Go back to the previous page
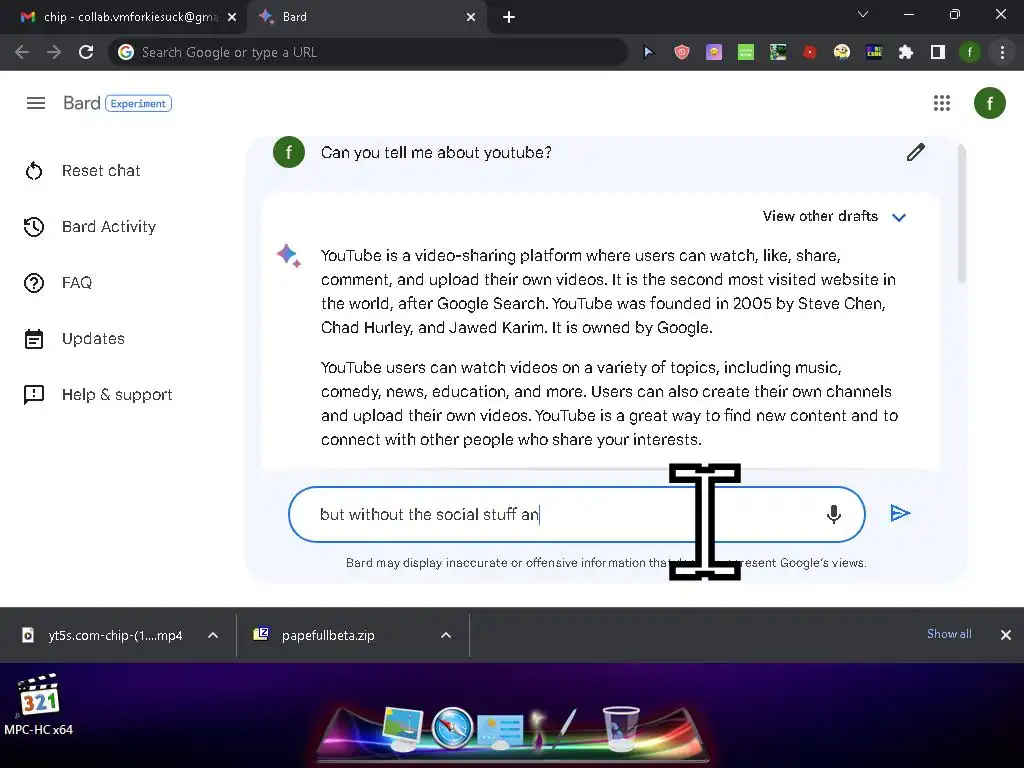The image size is (1024, 768). click(x=22, y=52)
